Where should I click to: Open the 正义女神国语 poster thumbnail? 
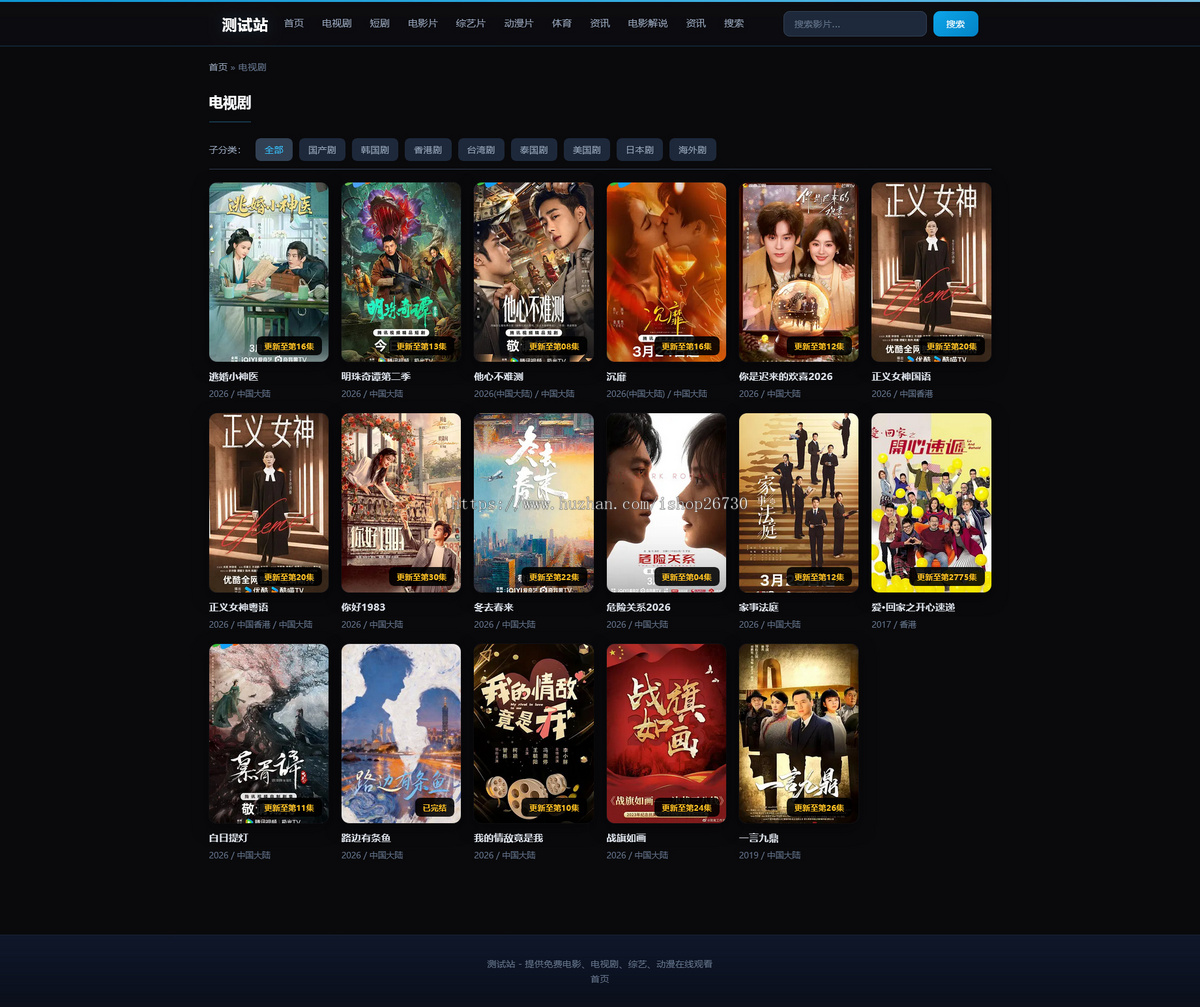[931, 272]
